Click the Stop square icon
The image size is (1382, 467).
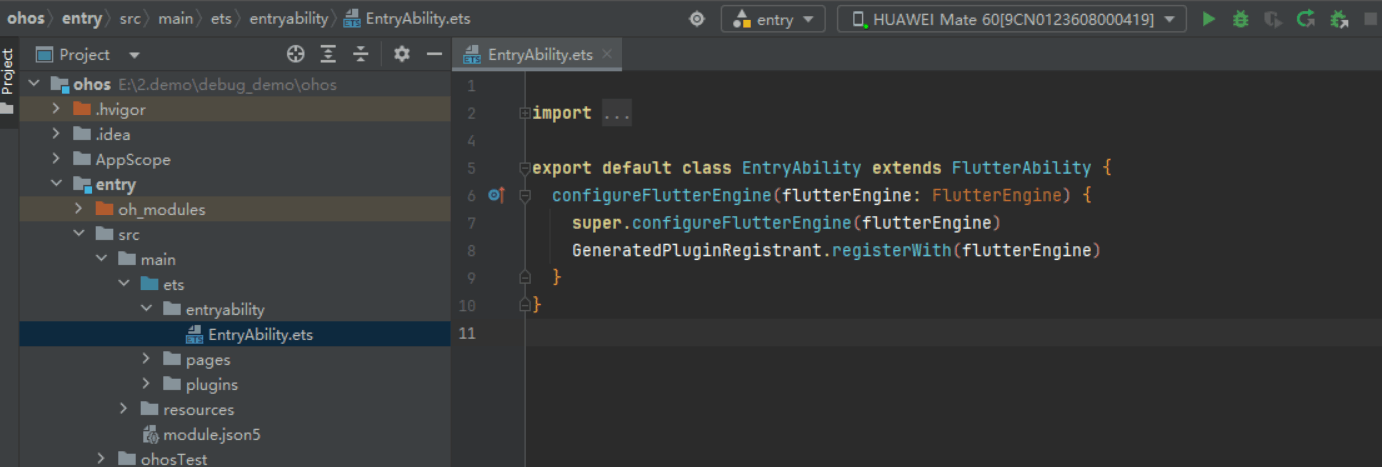click(x=1371, y=19)
